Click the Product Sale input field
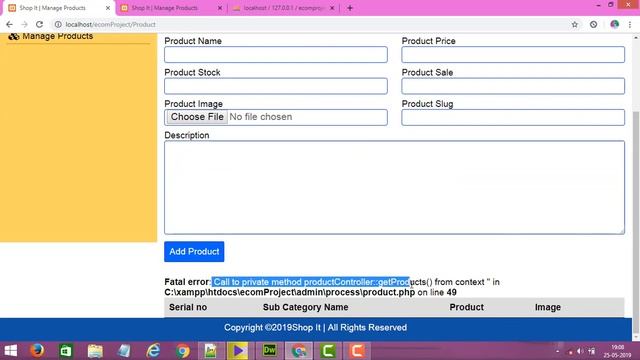 click(513, 86)
